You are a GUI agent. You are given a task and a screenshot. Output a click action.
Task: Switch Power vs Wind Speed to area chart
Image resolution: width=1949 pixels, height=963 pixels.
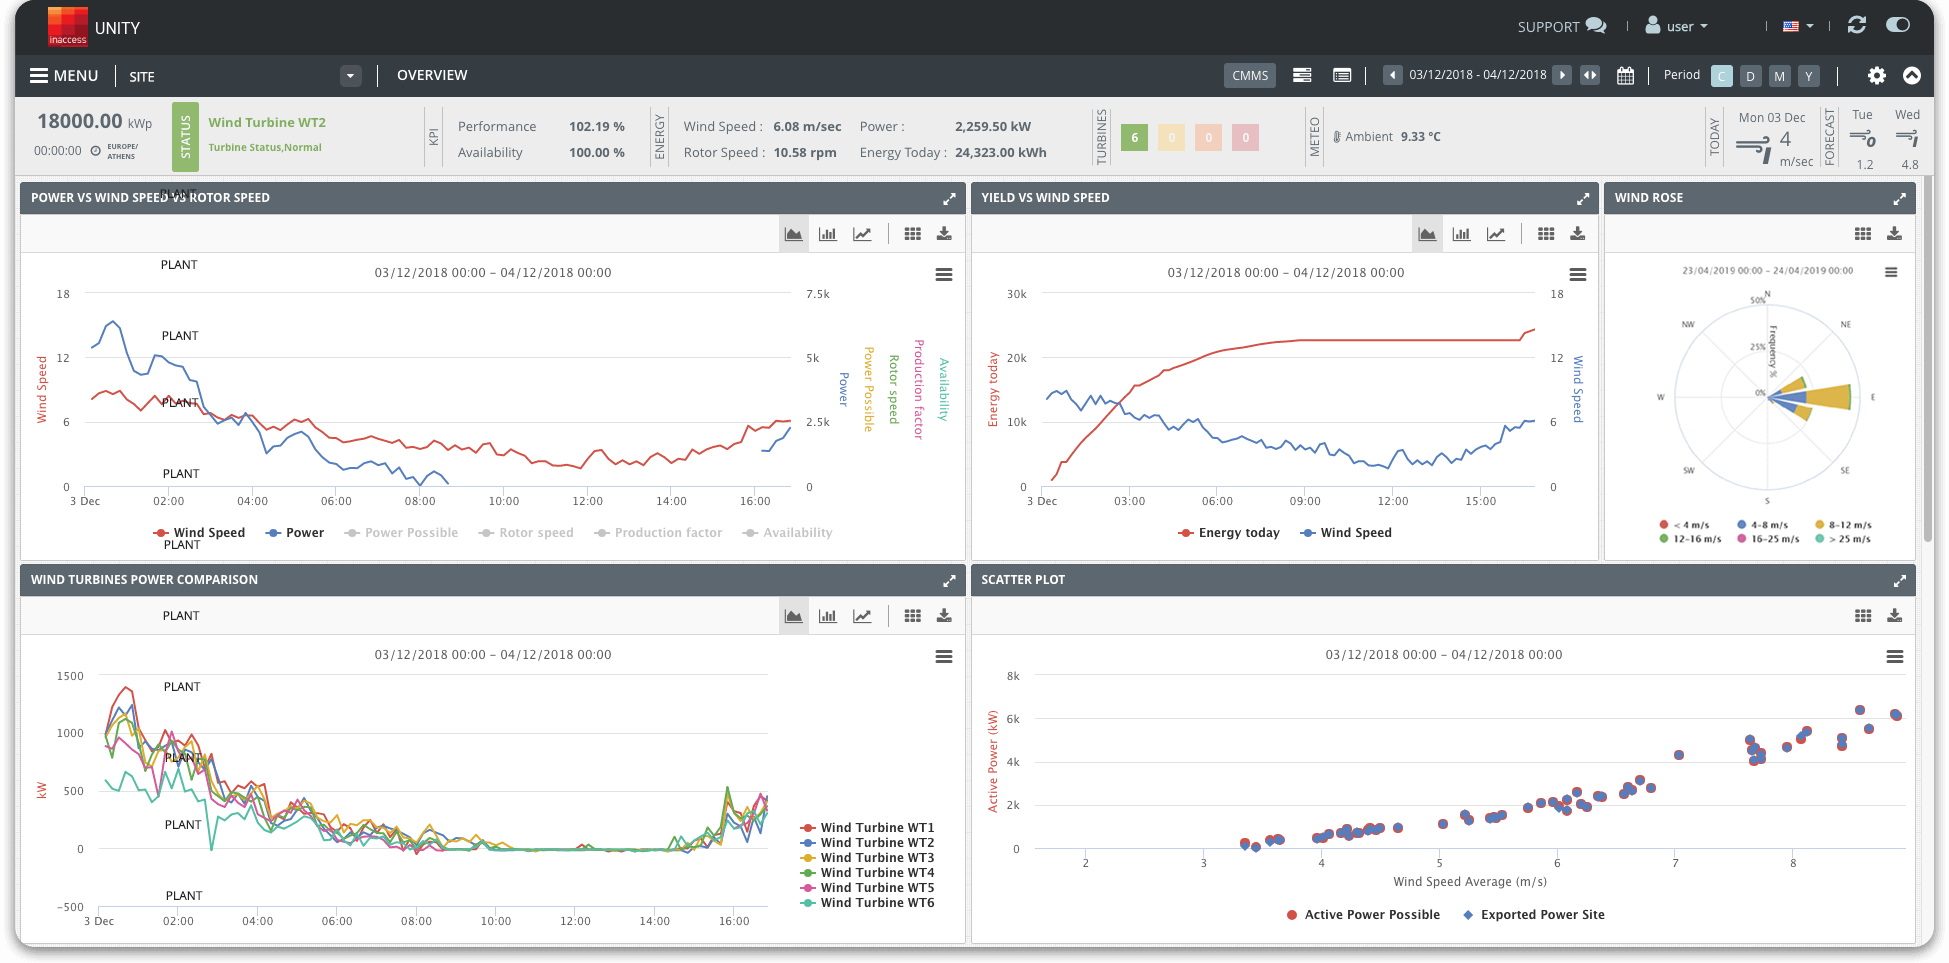[793, 234]
